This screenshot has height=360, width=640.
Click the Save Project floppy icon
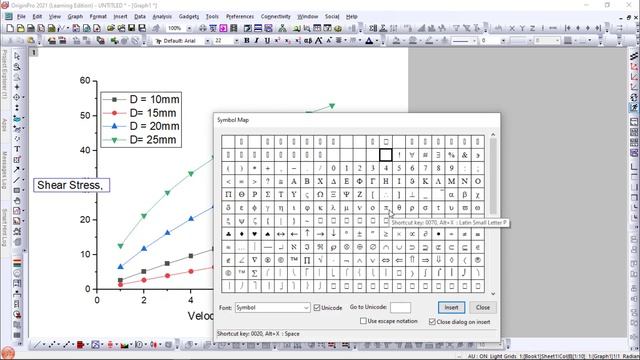(x=131, y=28)
